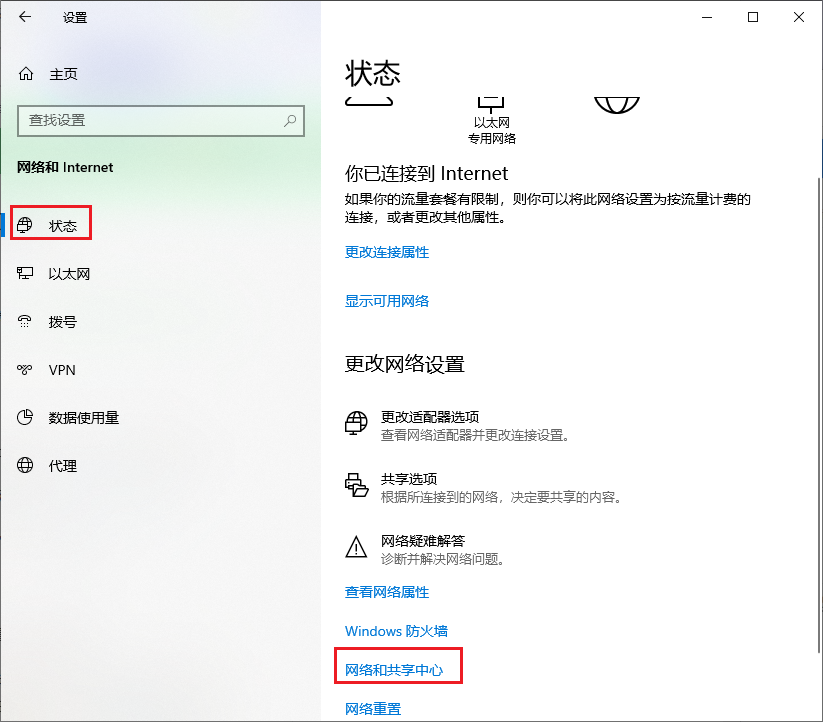
Task: Click the 以太网 network diagram icon
Action: tap(491, 104)
